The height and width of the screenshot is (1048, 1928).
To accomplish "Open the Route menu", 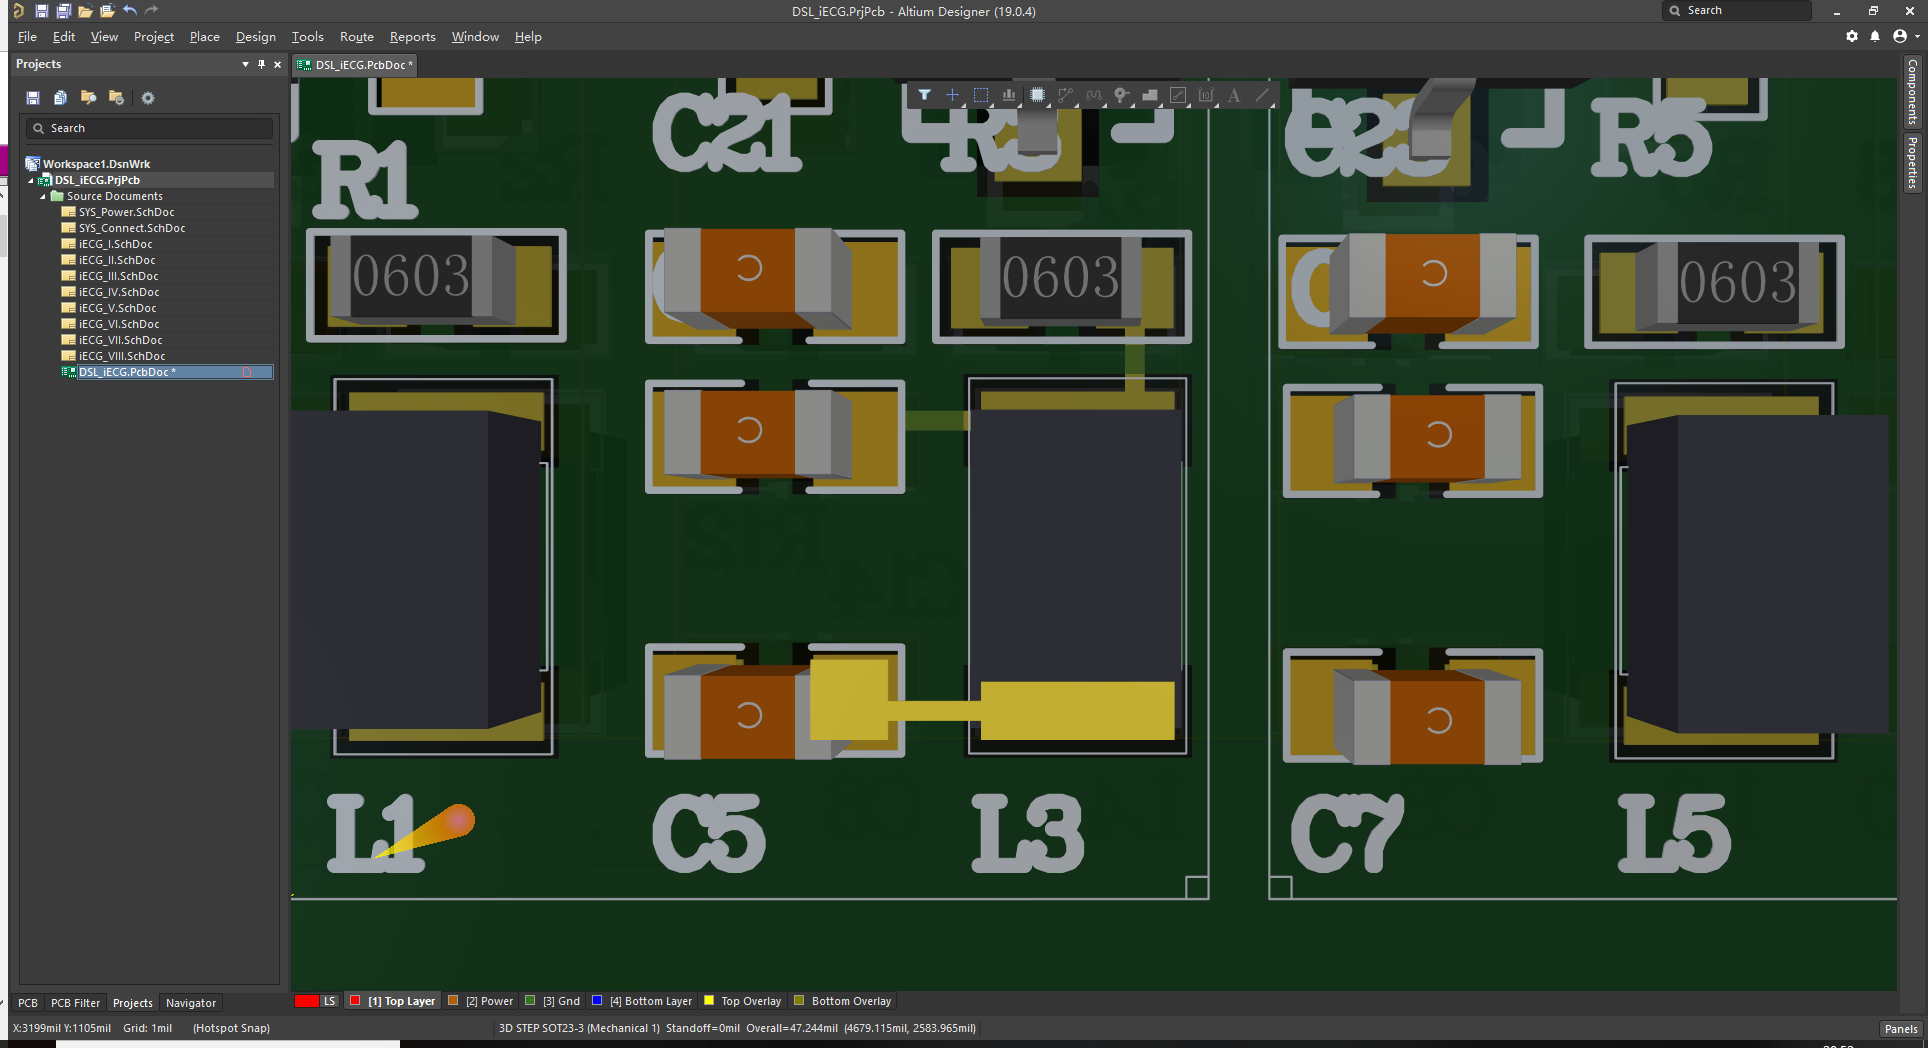I will tap(356, 36).
